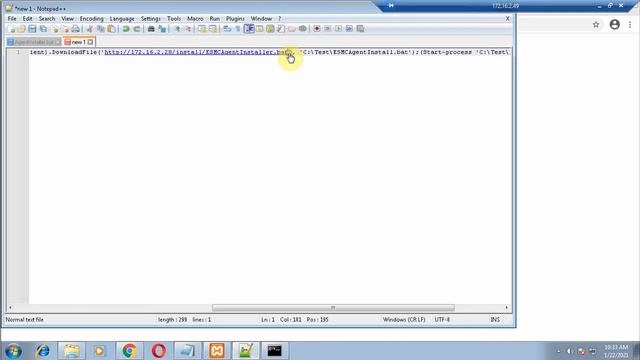Toggle Show All Characters icon
Image resolution: width=640 pixels, height=360 pixels.
[x=238, y=29]
